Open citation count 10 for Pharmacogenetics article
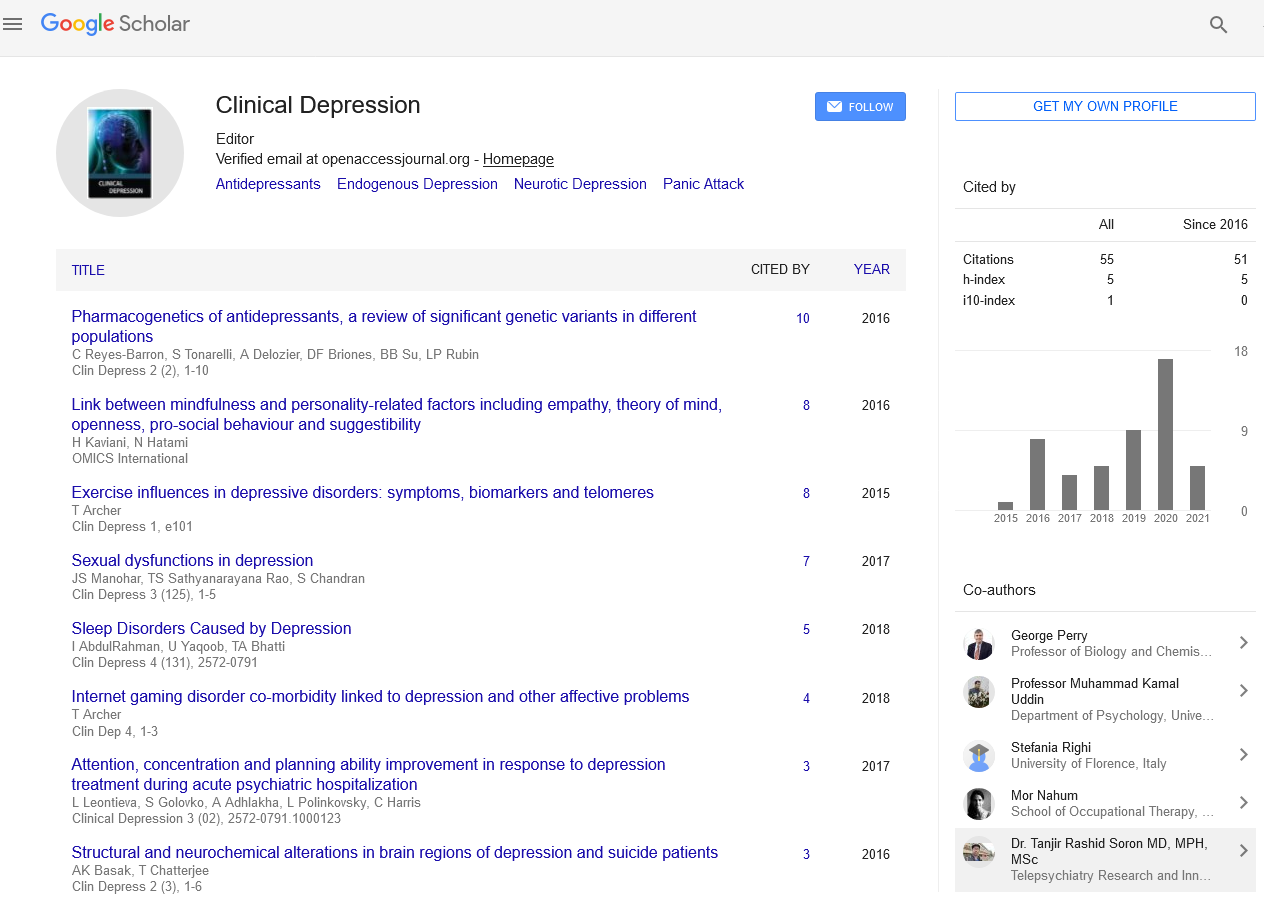Viewport: 1264px width, 910px height. click(x=802, y=319)
